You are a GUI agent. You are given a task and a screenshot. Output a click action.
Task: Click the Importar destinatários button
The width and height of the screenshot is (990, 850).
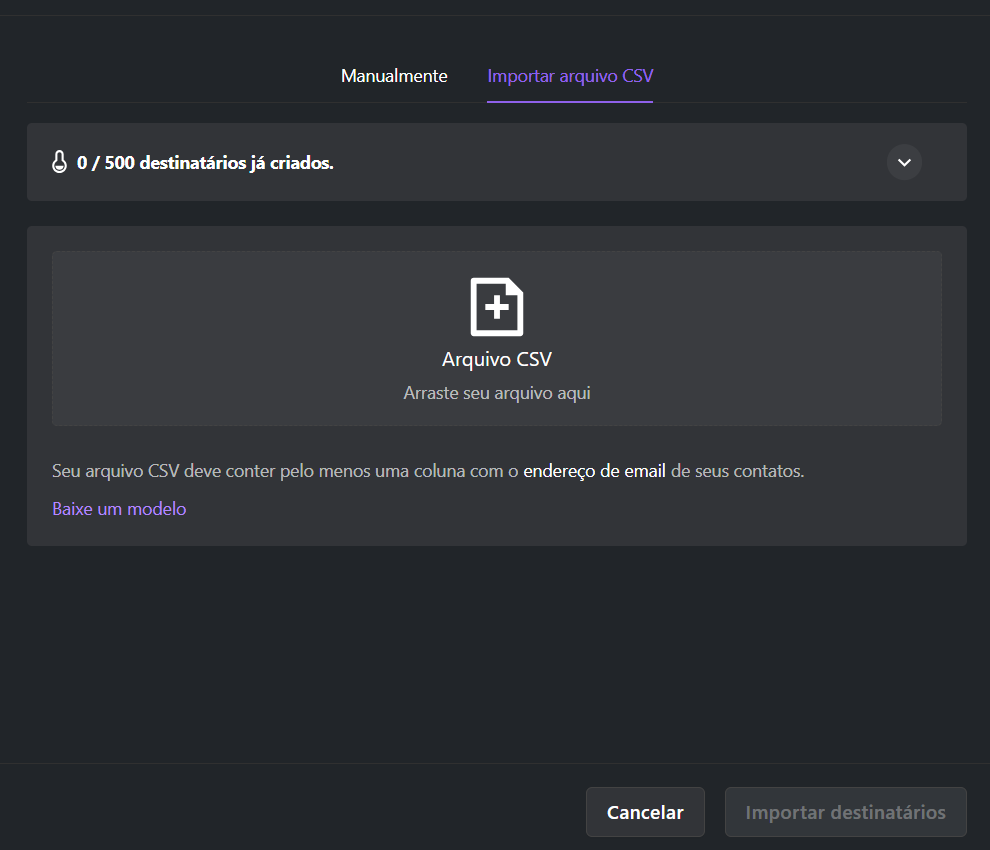click(x=845, y=812)
